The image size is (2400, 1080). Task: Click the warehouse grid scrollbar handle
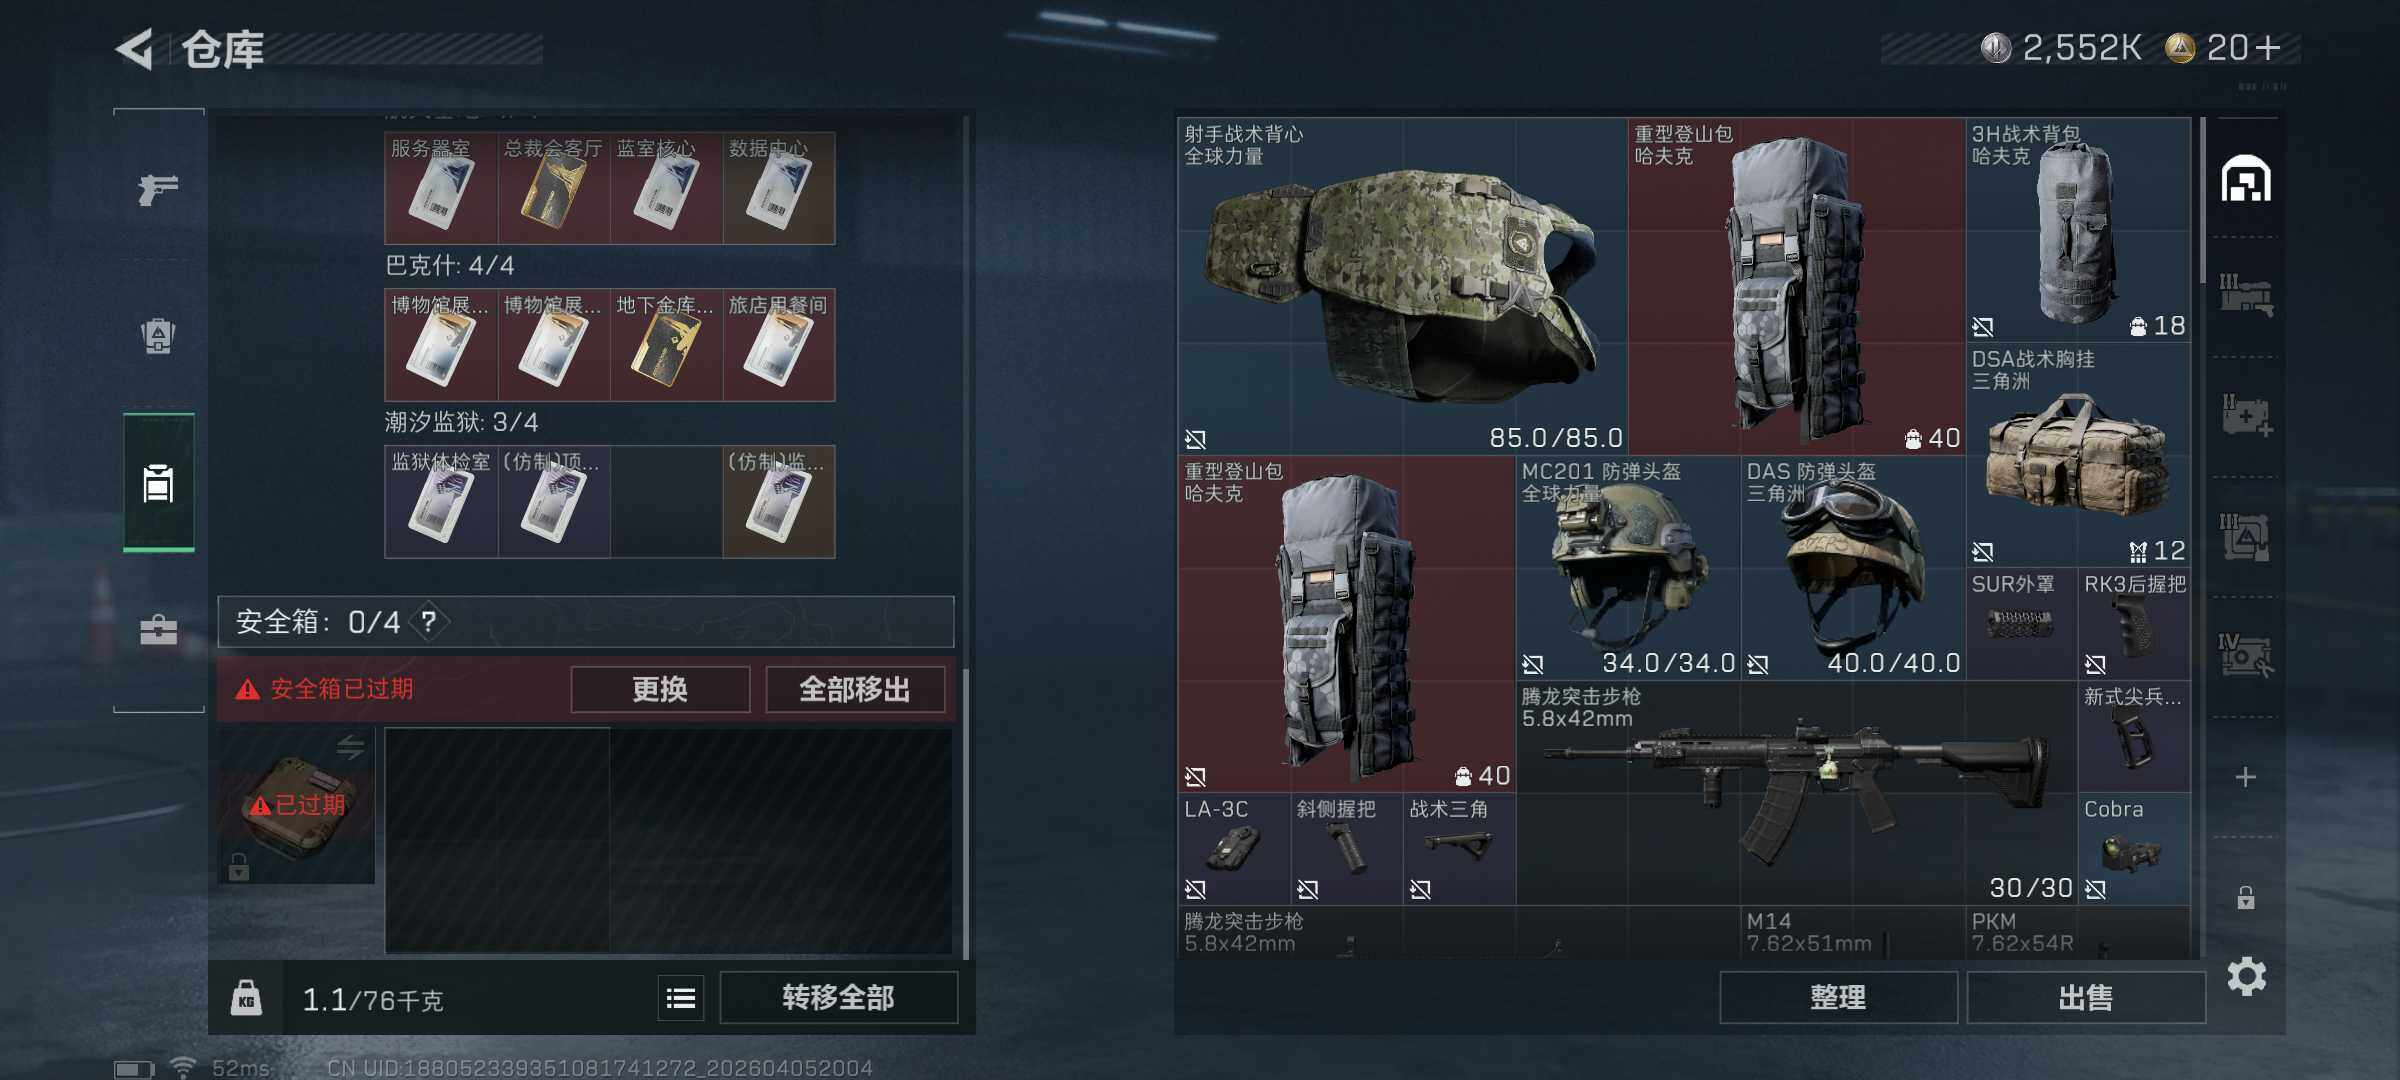click(x=2202, y=200)
